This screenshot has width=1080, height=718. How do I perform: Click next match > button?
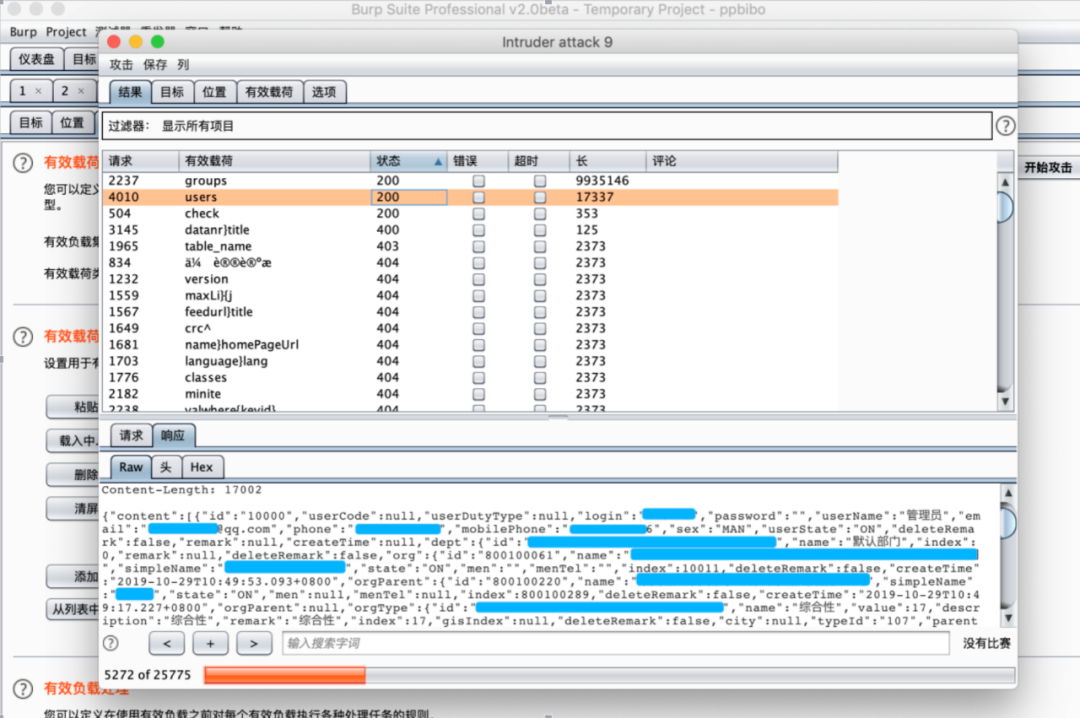pos(253,644)
